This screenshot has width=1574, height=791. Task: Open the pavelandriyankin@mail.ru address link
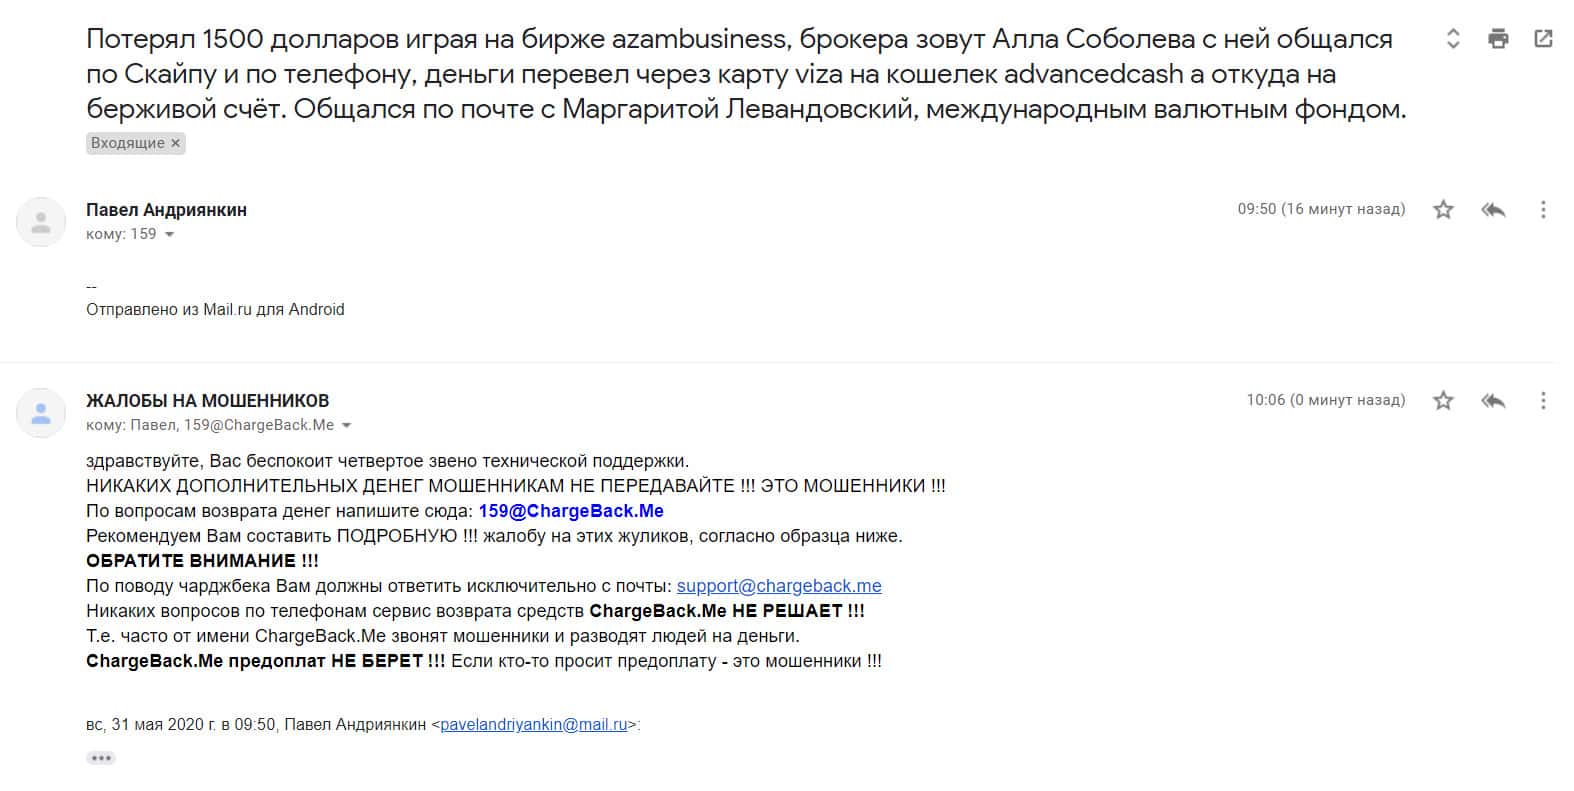(533, 724)
